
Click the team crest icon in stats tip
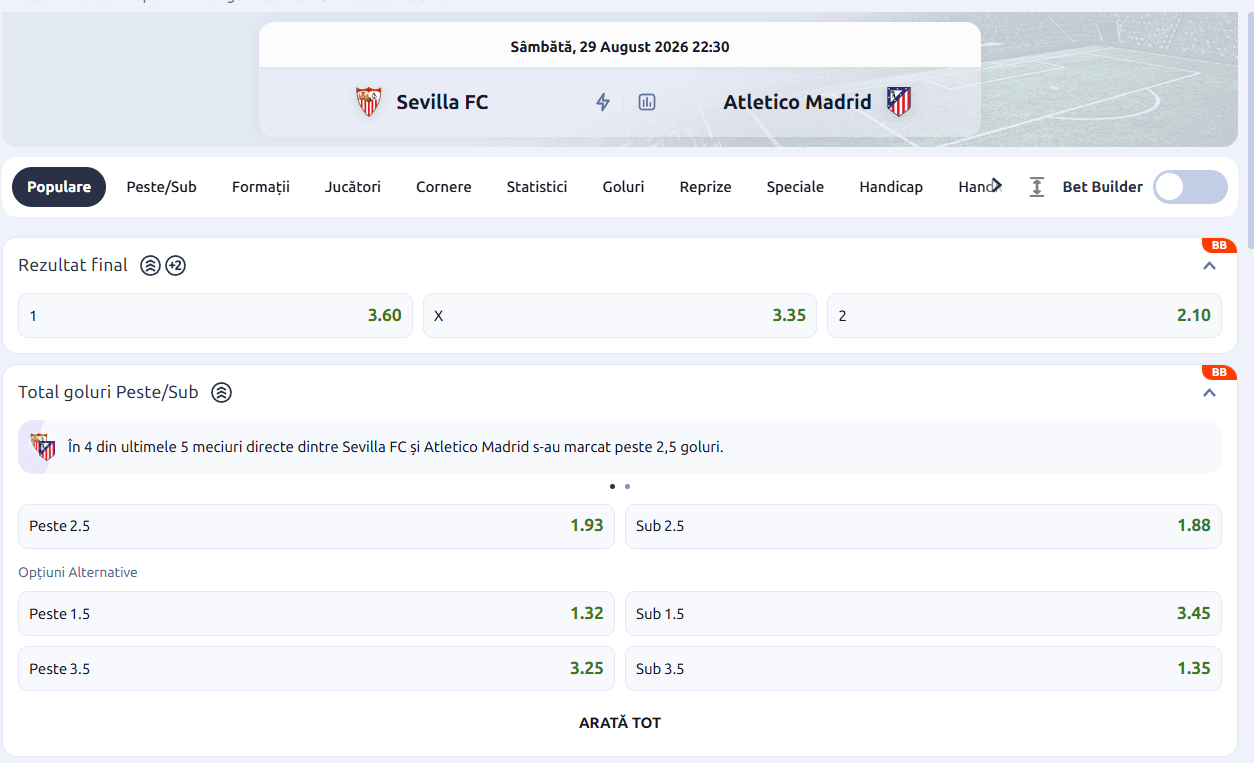(x=43, y=447)
